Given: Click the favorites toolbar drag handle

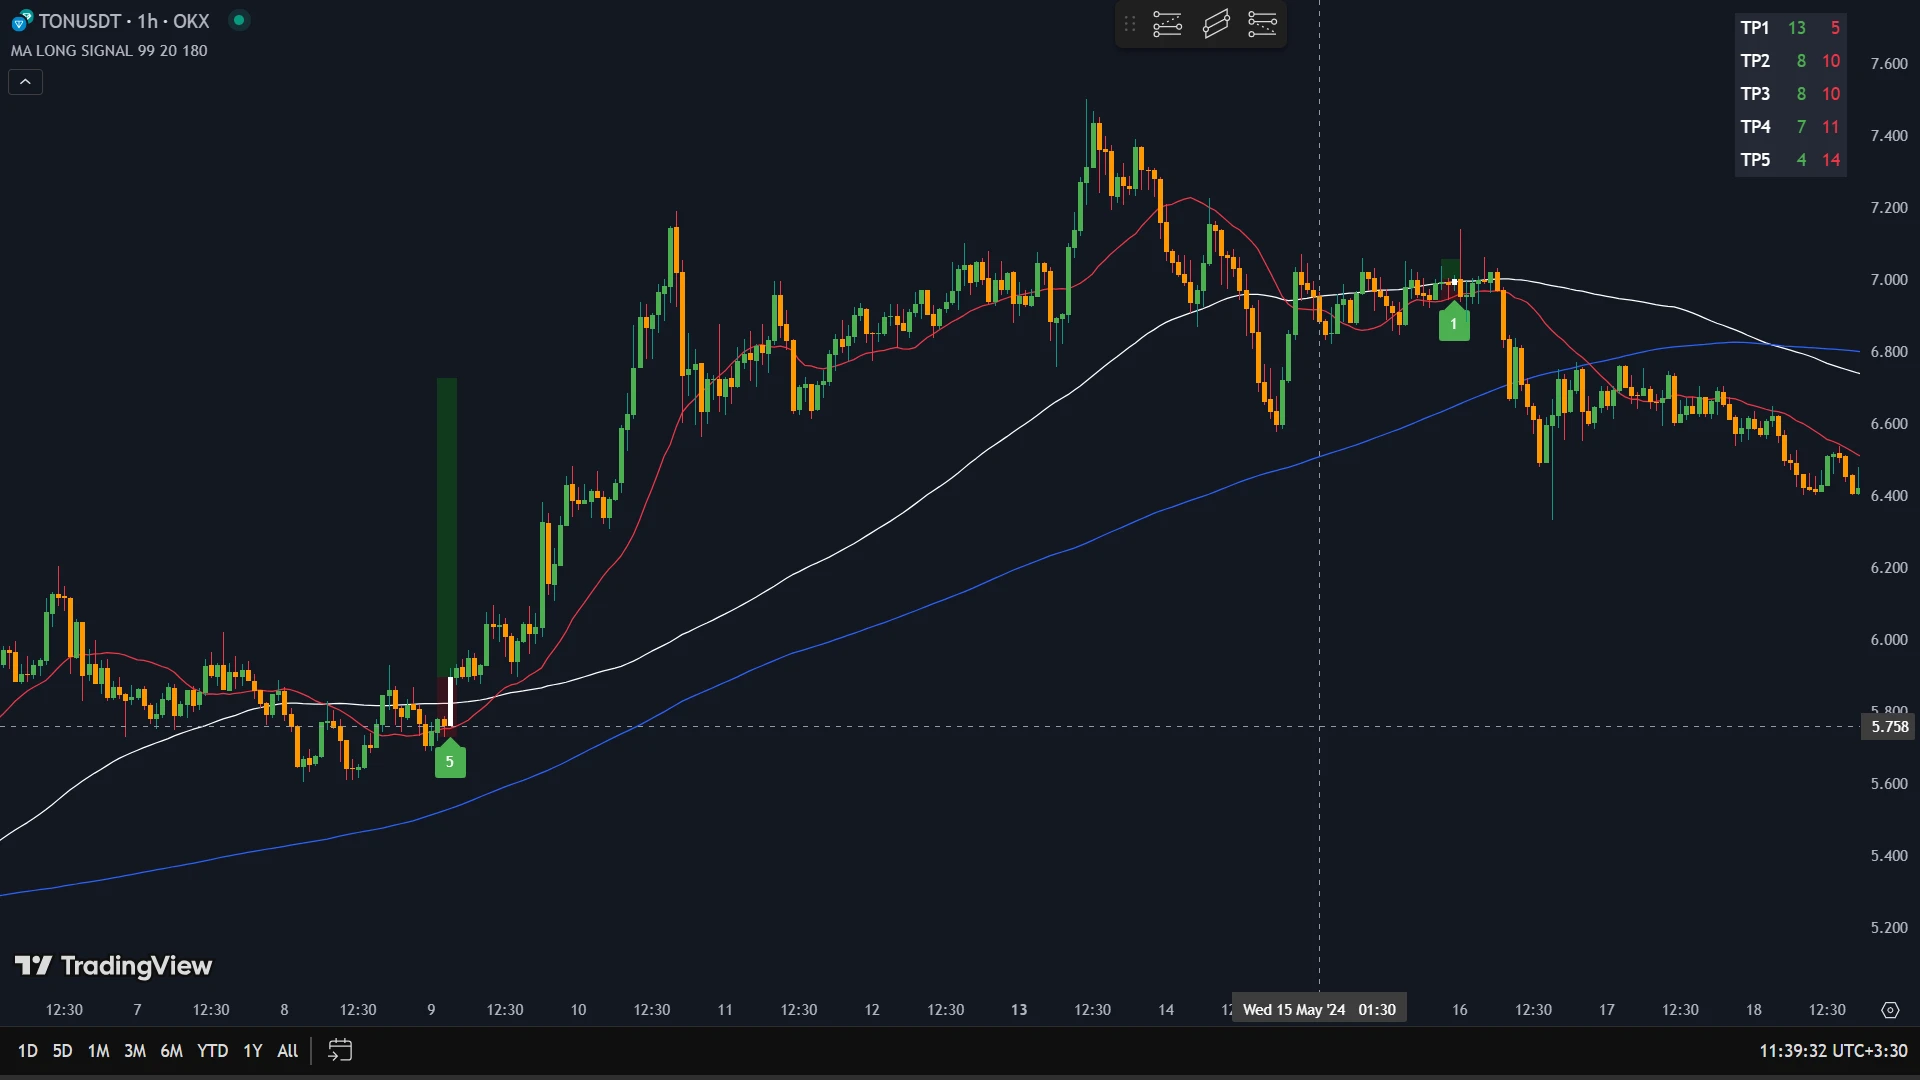Looking at the screenshot, I should 1130,24.
